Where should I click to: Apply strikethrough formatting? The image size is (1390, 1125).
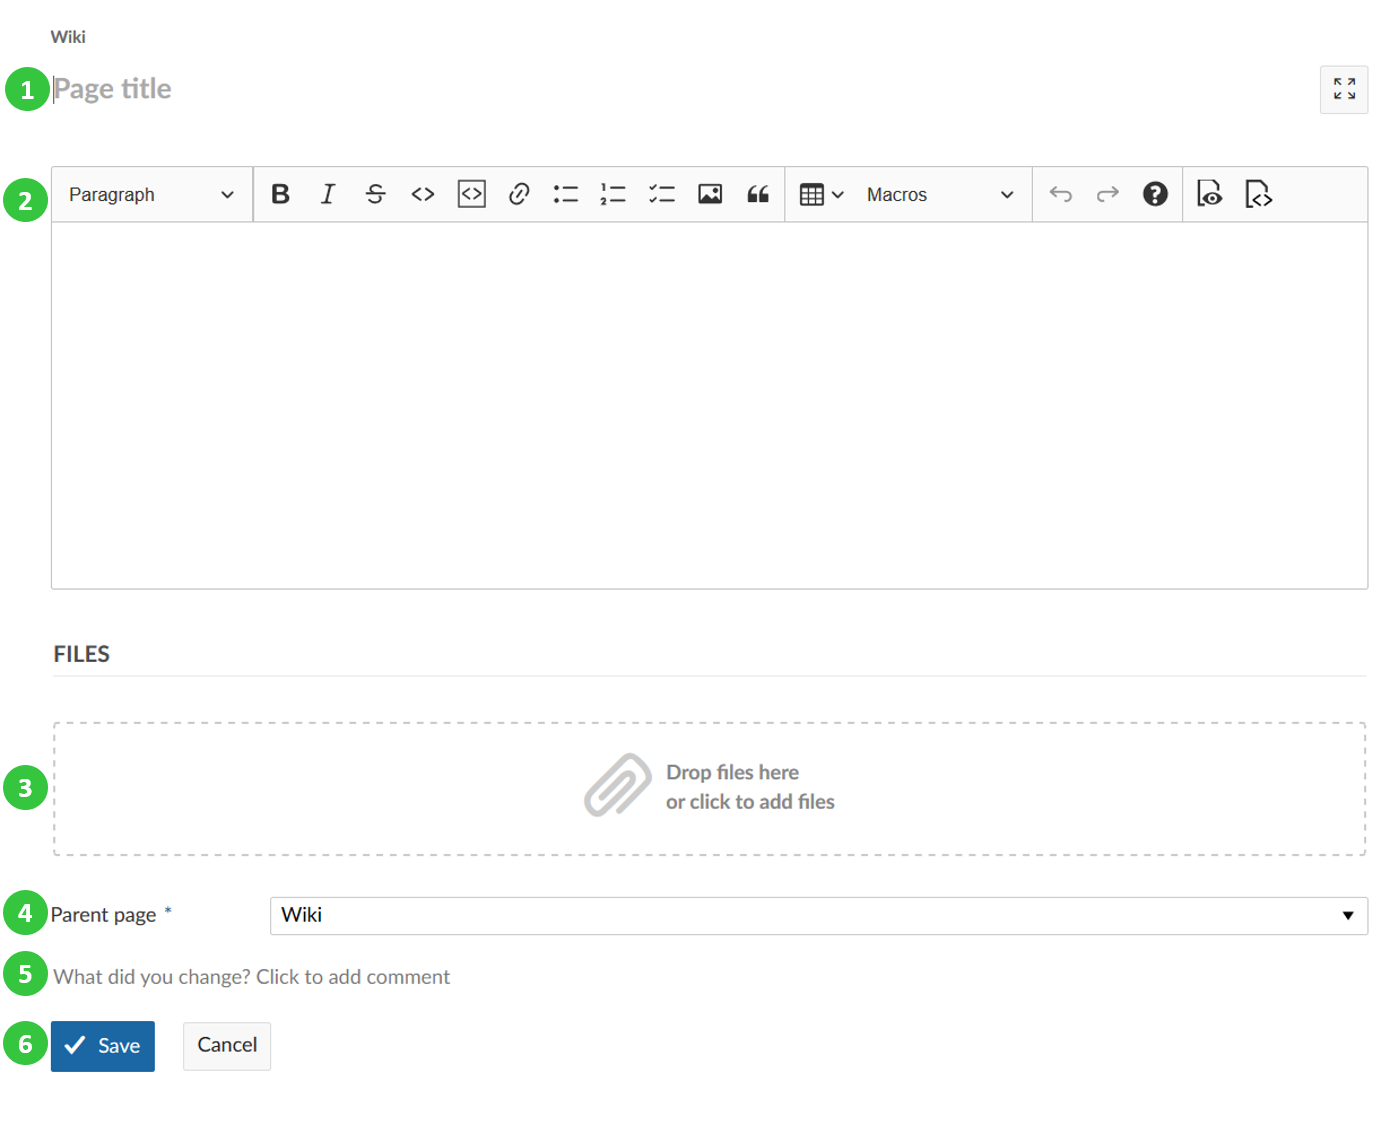coord(375,194)
